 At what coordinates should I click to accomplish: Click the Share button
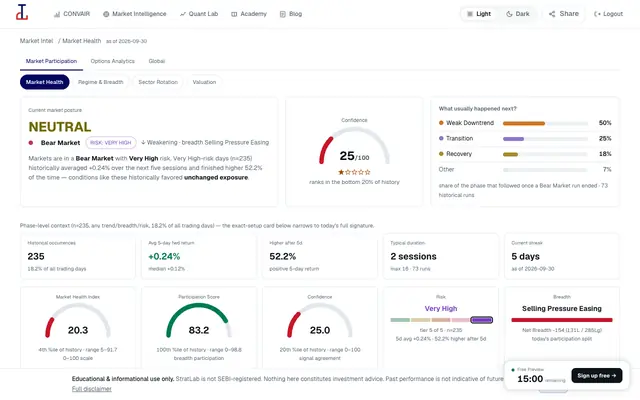[564, 14]
